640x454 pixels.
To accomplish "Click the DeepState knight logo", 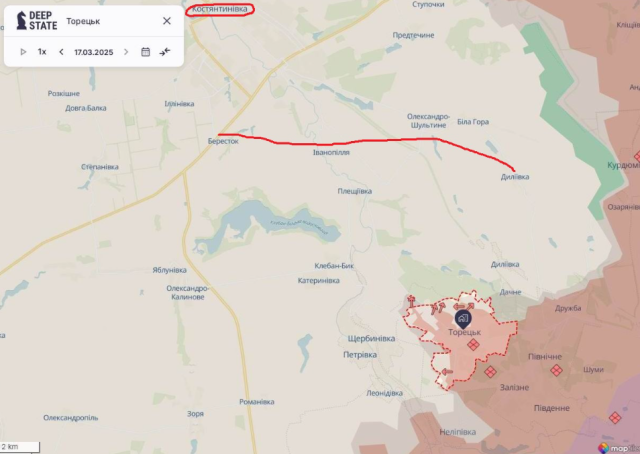I will coord(21,20).
